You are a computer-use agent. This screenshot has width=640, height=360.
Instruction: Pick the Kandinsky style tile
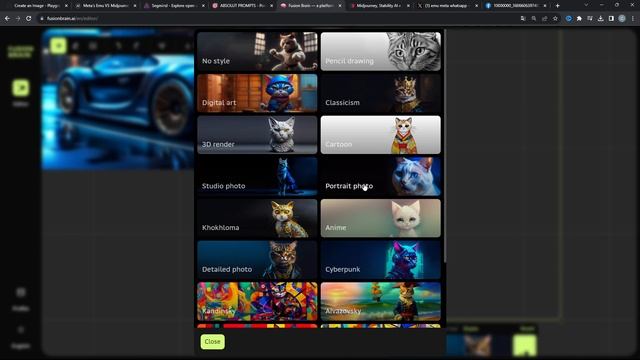[x=257, y=301]
